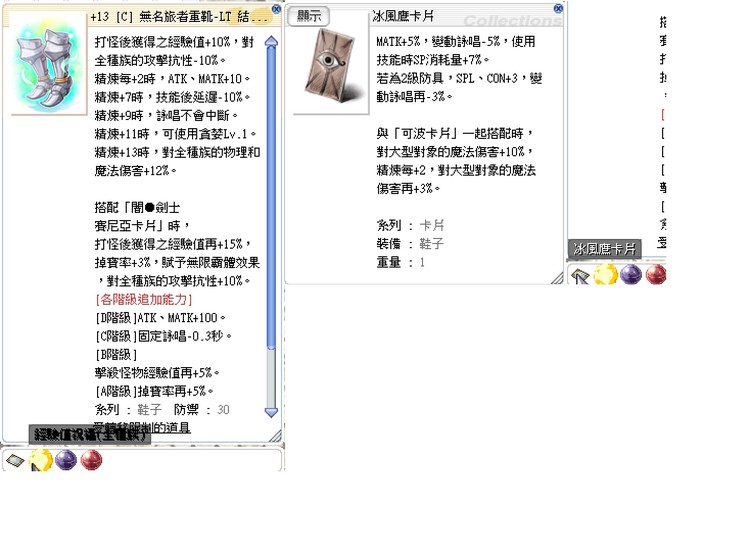
Task: Click the +13 [C] 無名旅者重靴-LT title text
Action: (179, 17)
